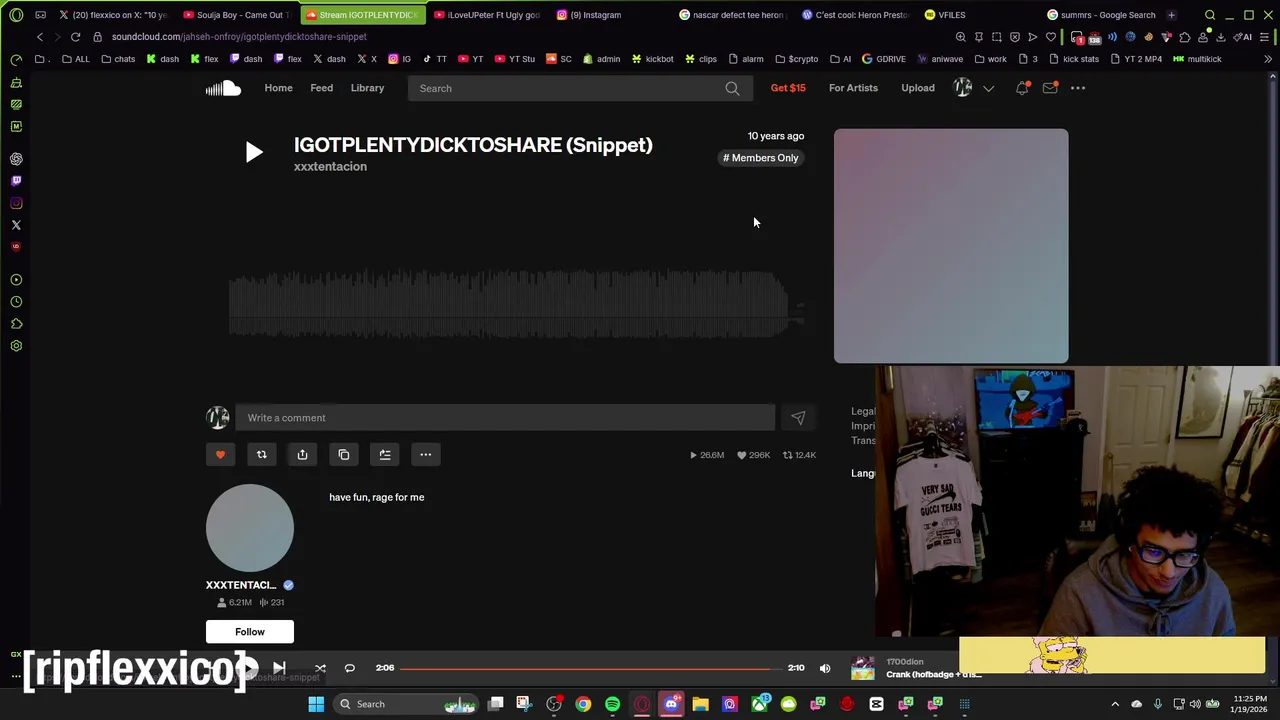View the 231 tracks count
The image size is (1280, 720).
coord(272,602)
